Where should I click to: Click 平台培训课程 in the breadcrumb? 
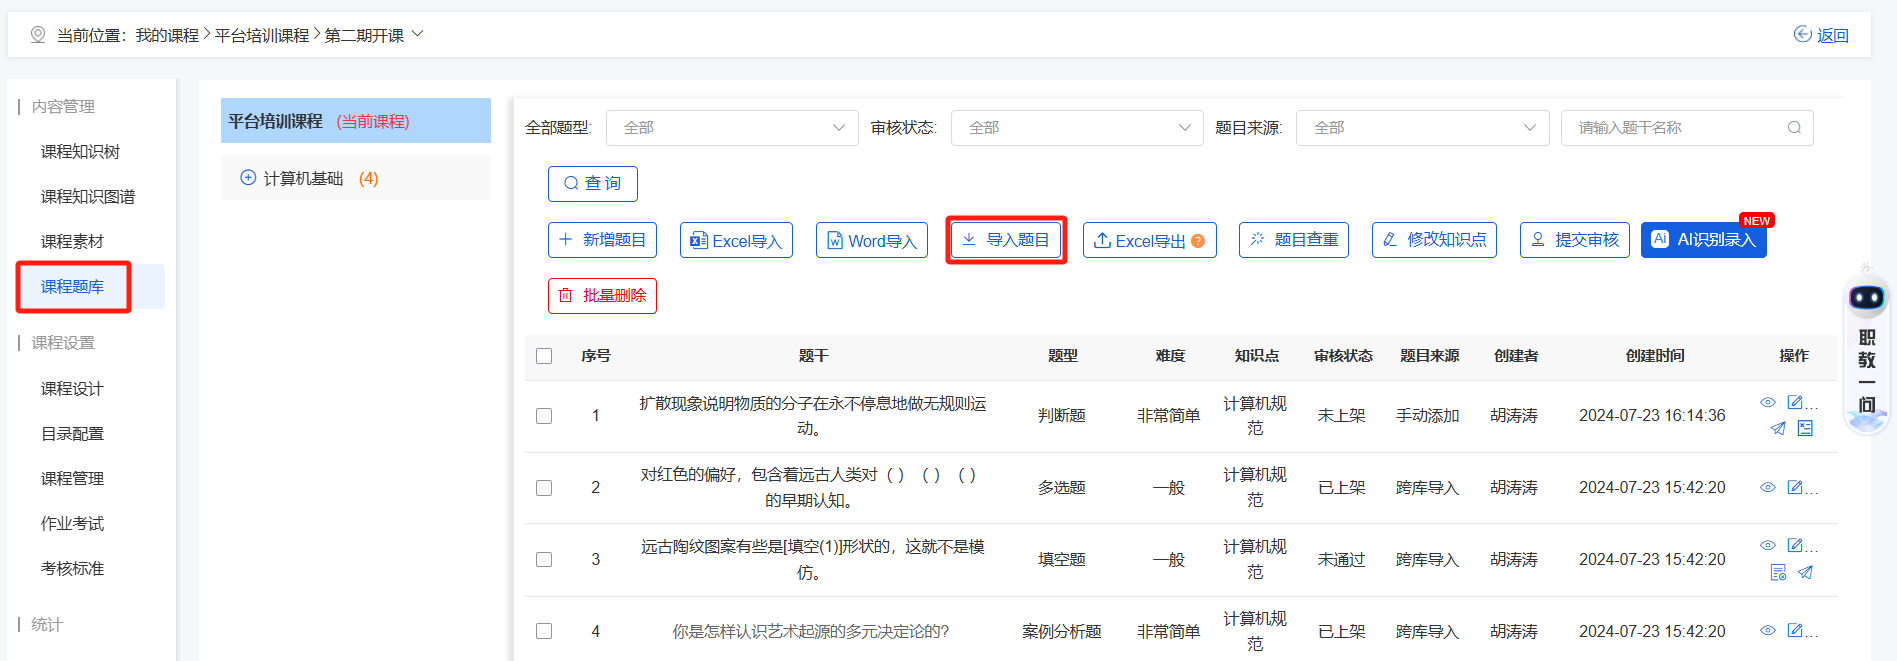click(262, 35)
